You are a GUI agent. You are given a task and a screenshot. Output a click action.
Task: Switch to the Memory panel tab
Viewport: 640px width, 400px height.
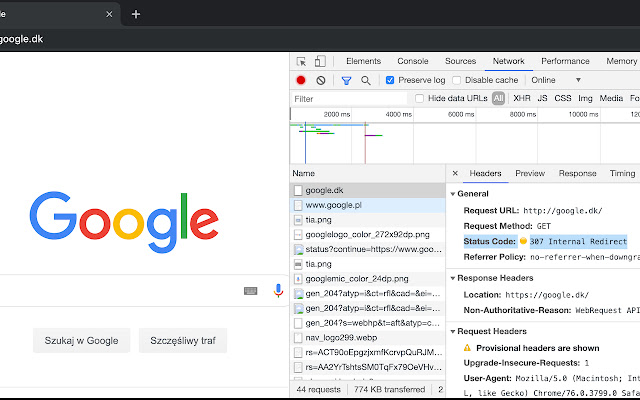tap(621, 61)
